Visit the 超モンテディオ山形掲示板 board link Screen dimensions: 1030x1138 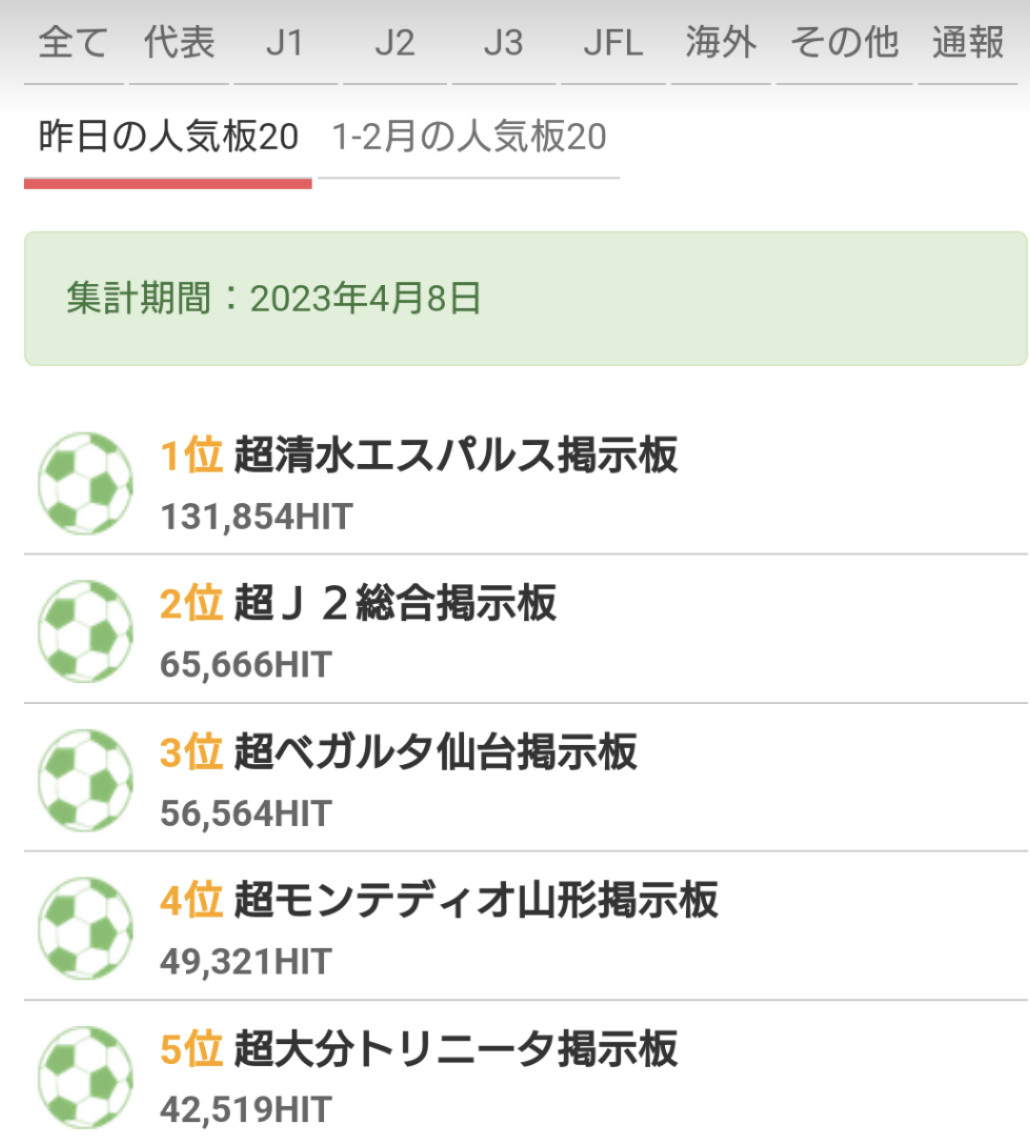476,900
